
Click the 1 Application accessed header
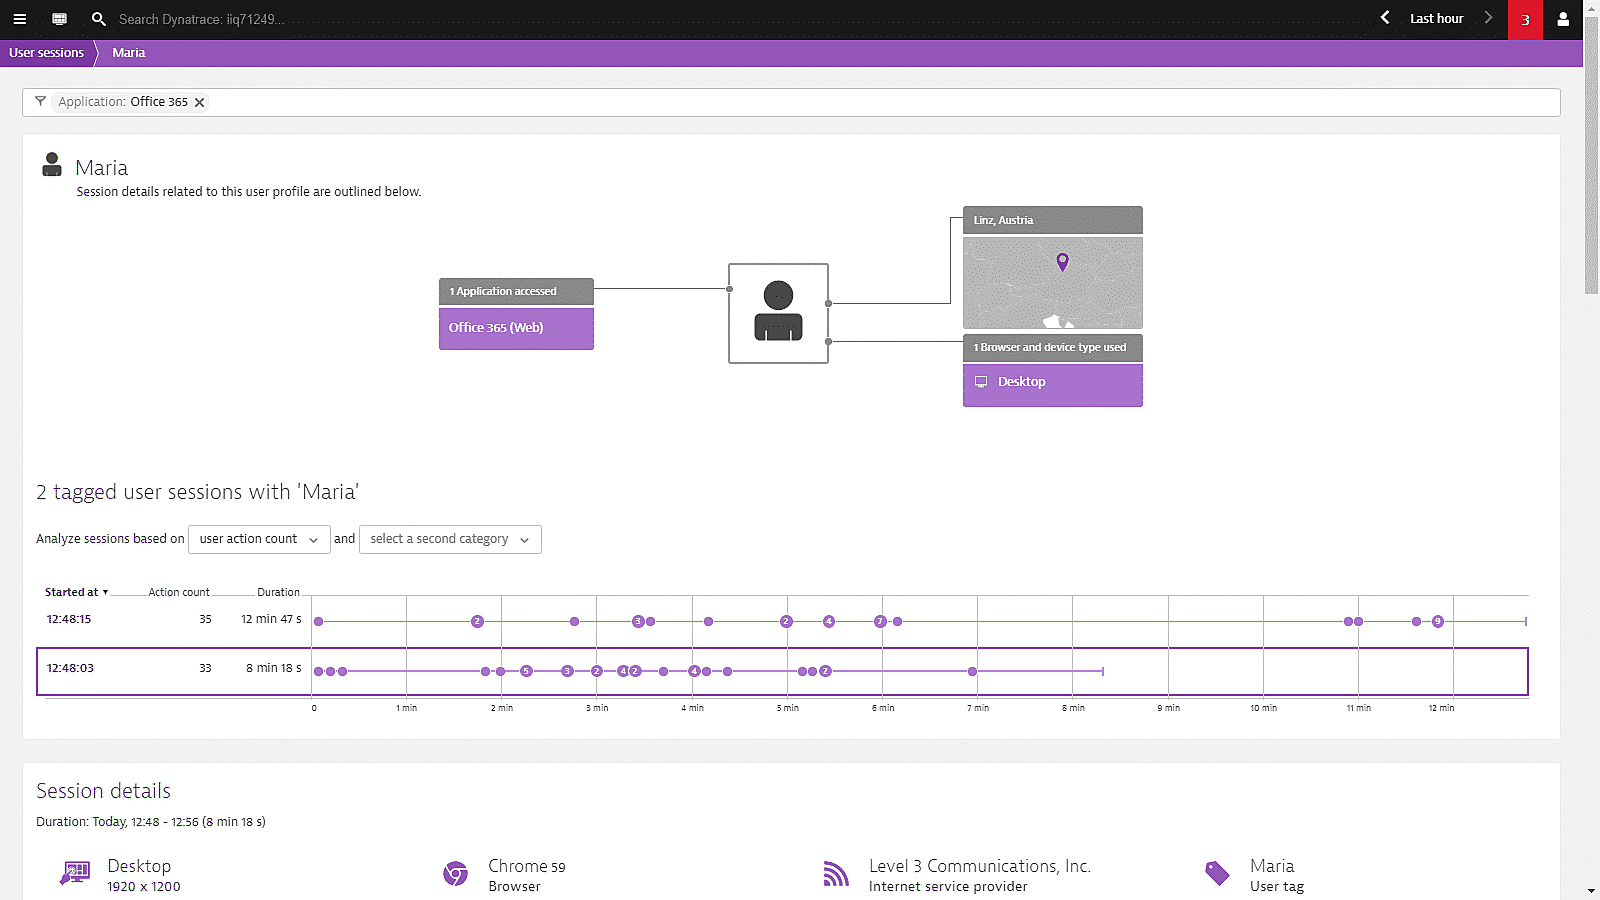tap(516, 291)
